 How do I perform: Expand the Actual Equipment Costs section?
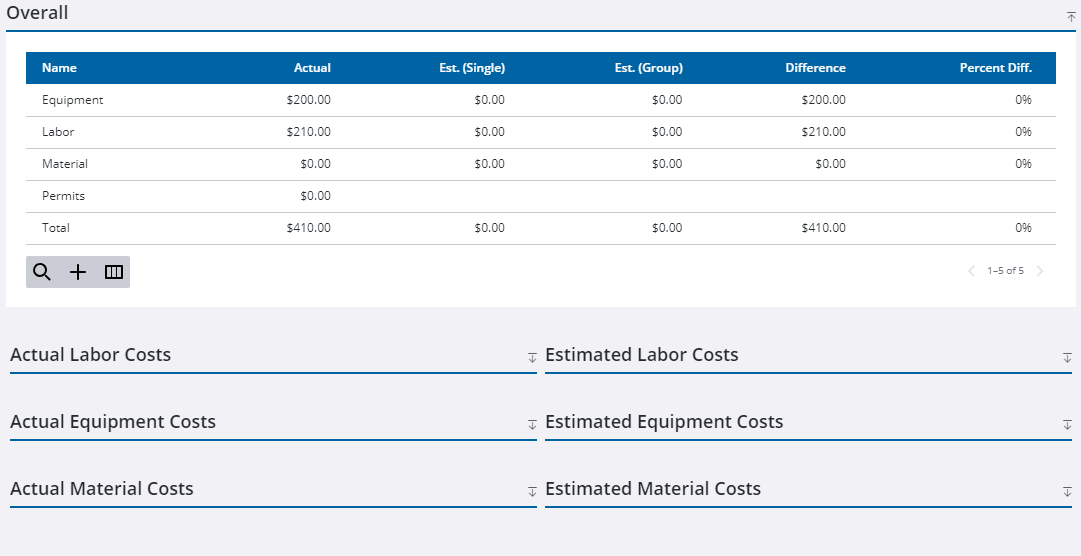click(x=532, y=425)
